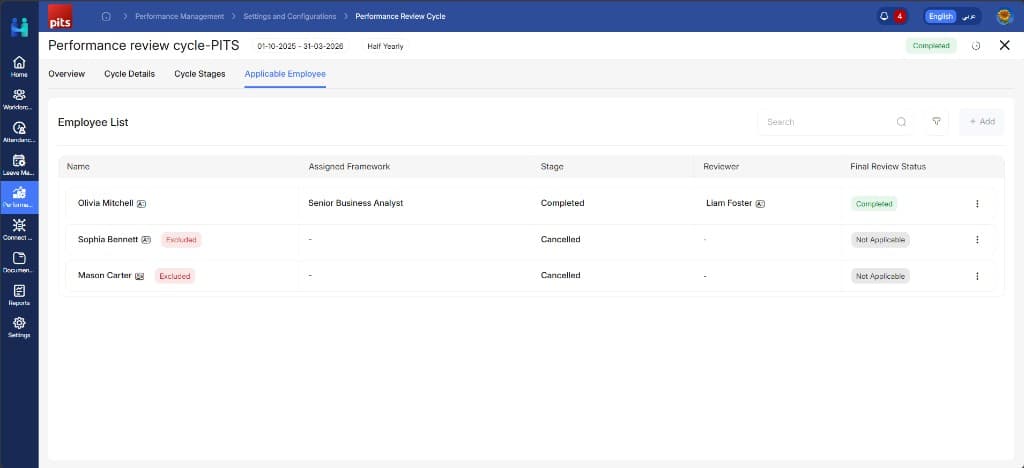Open the Reports sidebar icon
The image size is (1024, 468).
click(x=19, y=295)
